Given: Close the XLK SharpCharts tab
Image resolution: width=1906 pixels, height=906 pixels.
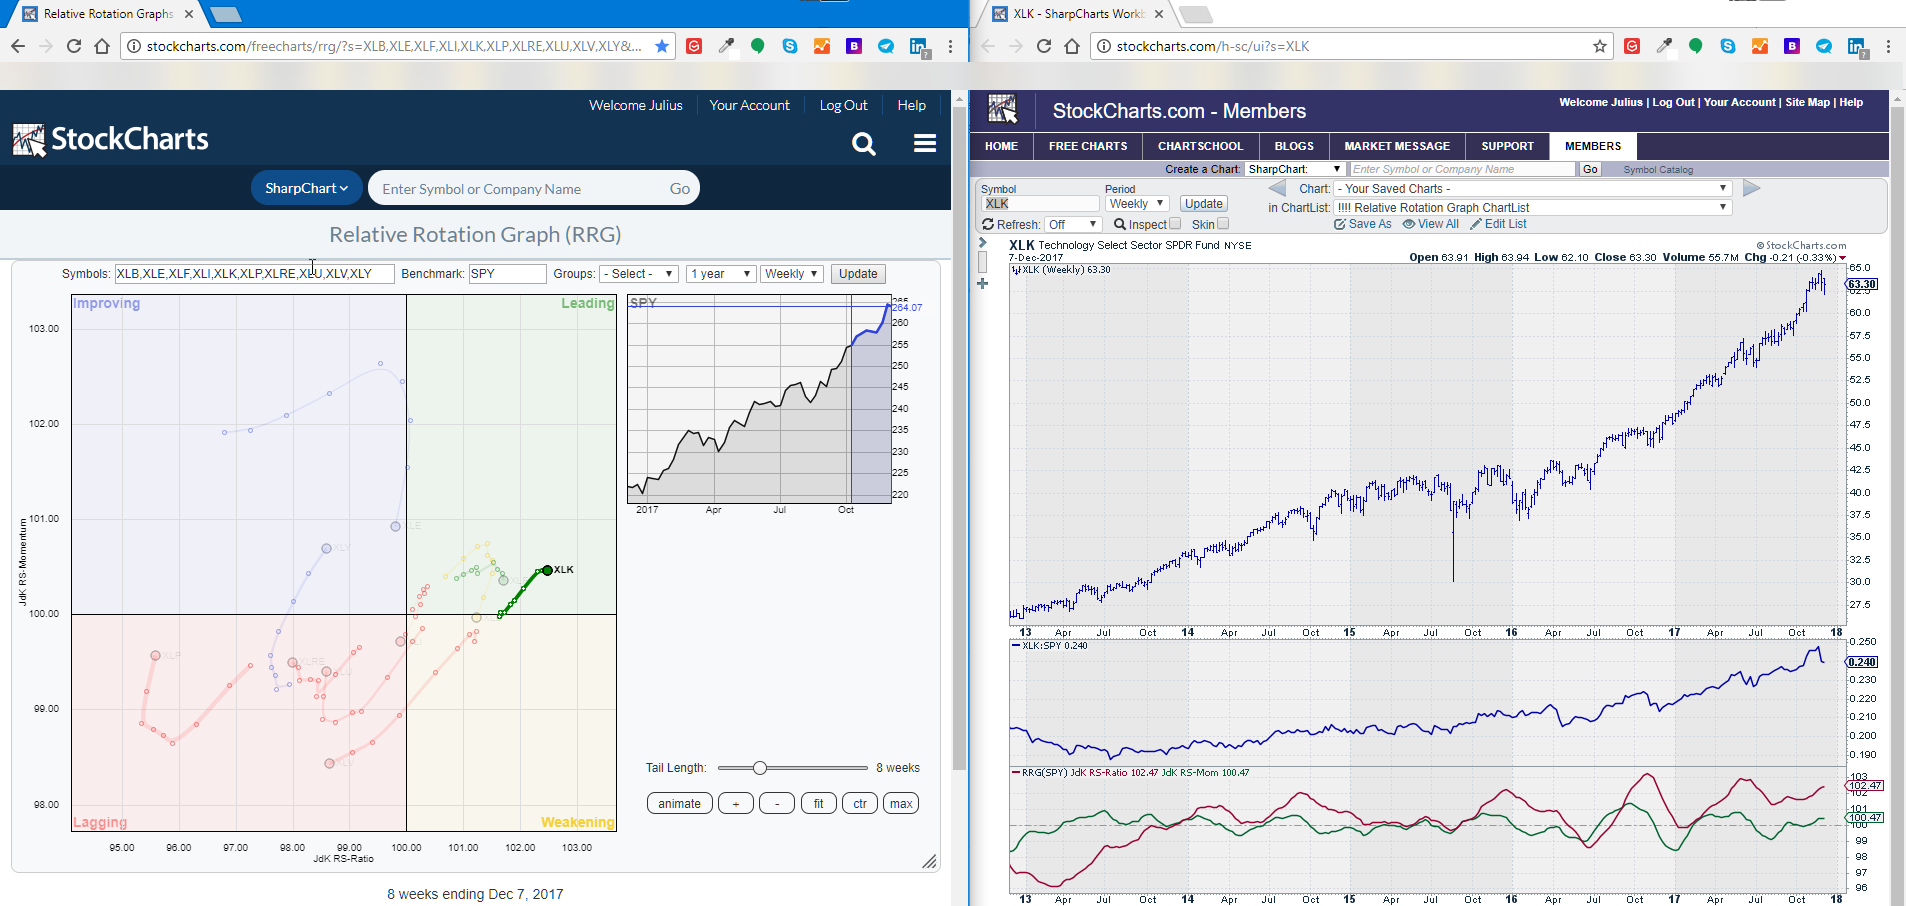Looking at the screenshot, I should (x=1159, y=14).
